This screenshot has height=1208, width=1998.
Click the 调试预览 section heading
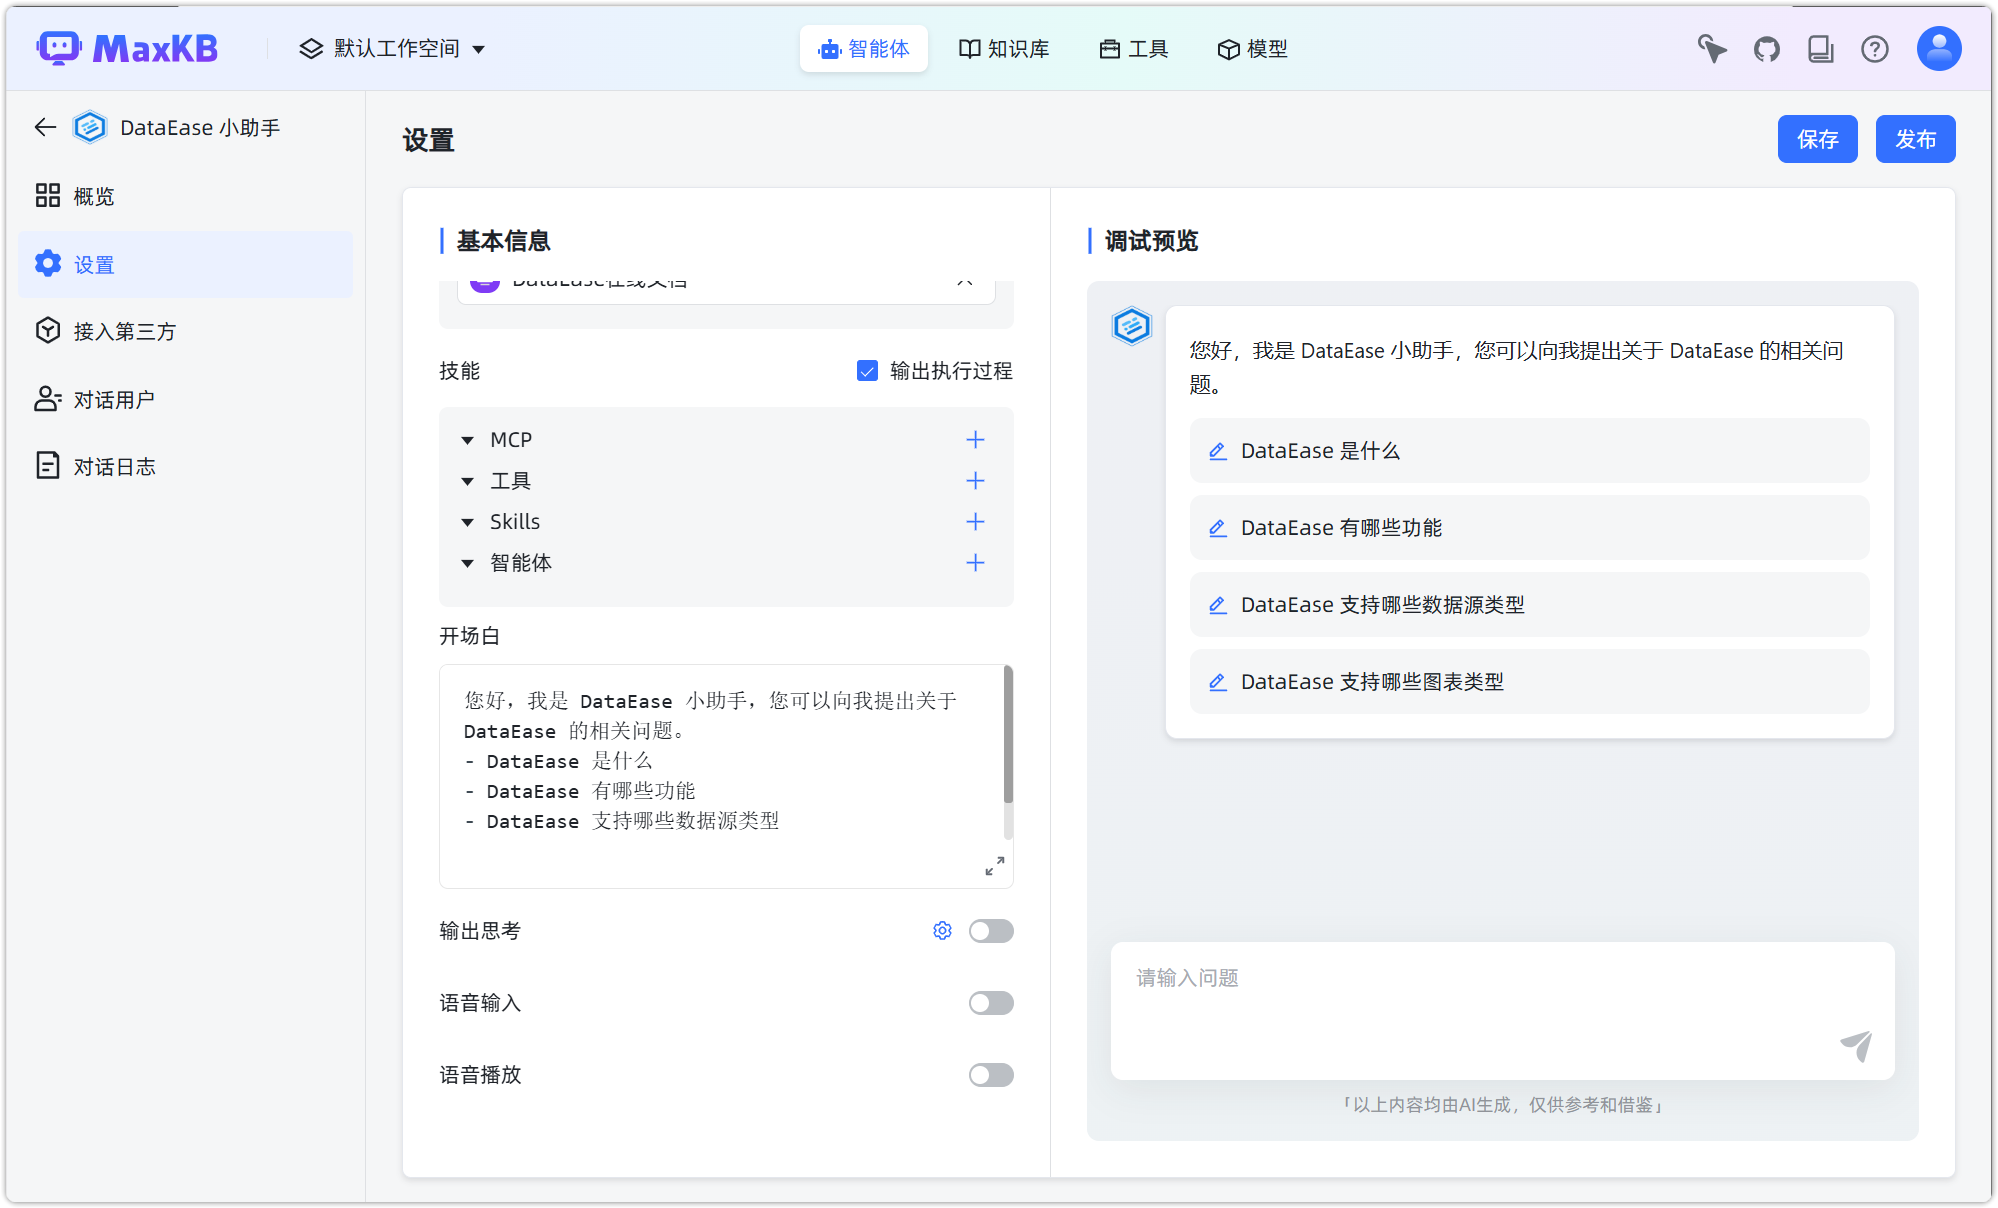click(x=1151, y=241)
